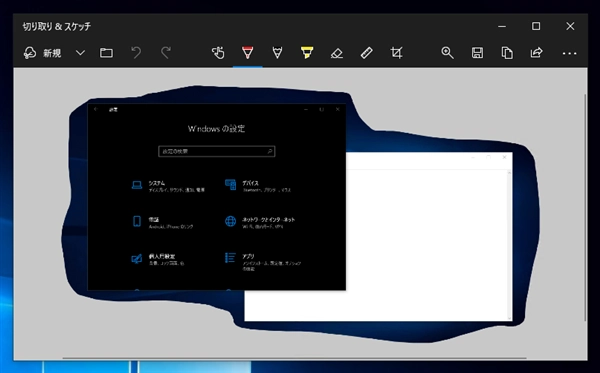Redo the last action
The height and width of the screenshot is (373, 600).
[x=166, y=53]
